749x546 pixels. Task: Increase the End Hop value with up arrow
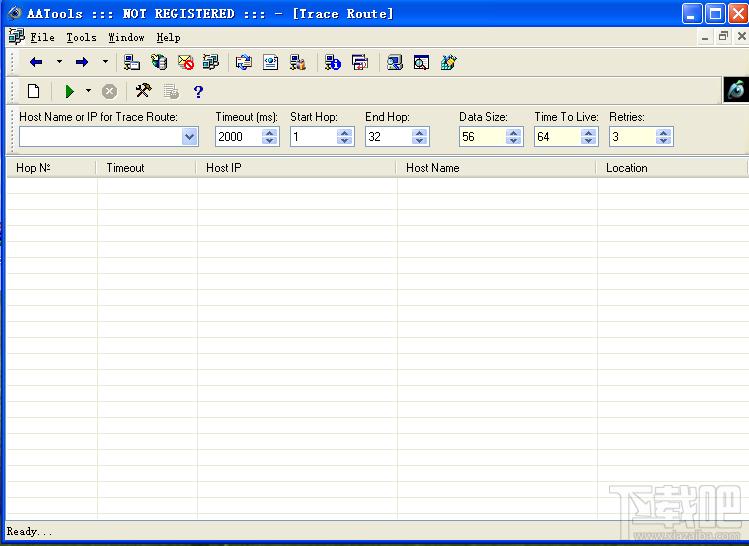coord(419,133)
